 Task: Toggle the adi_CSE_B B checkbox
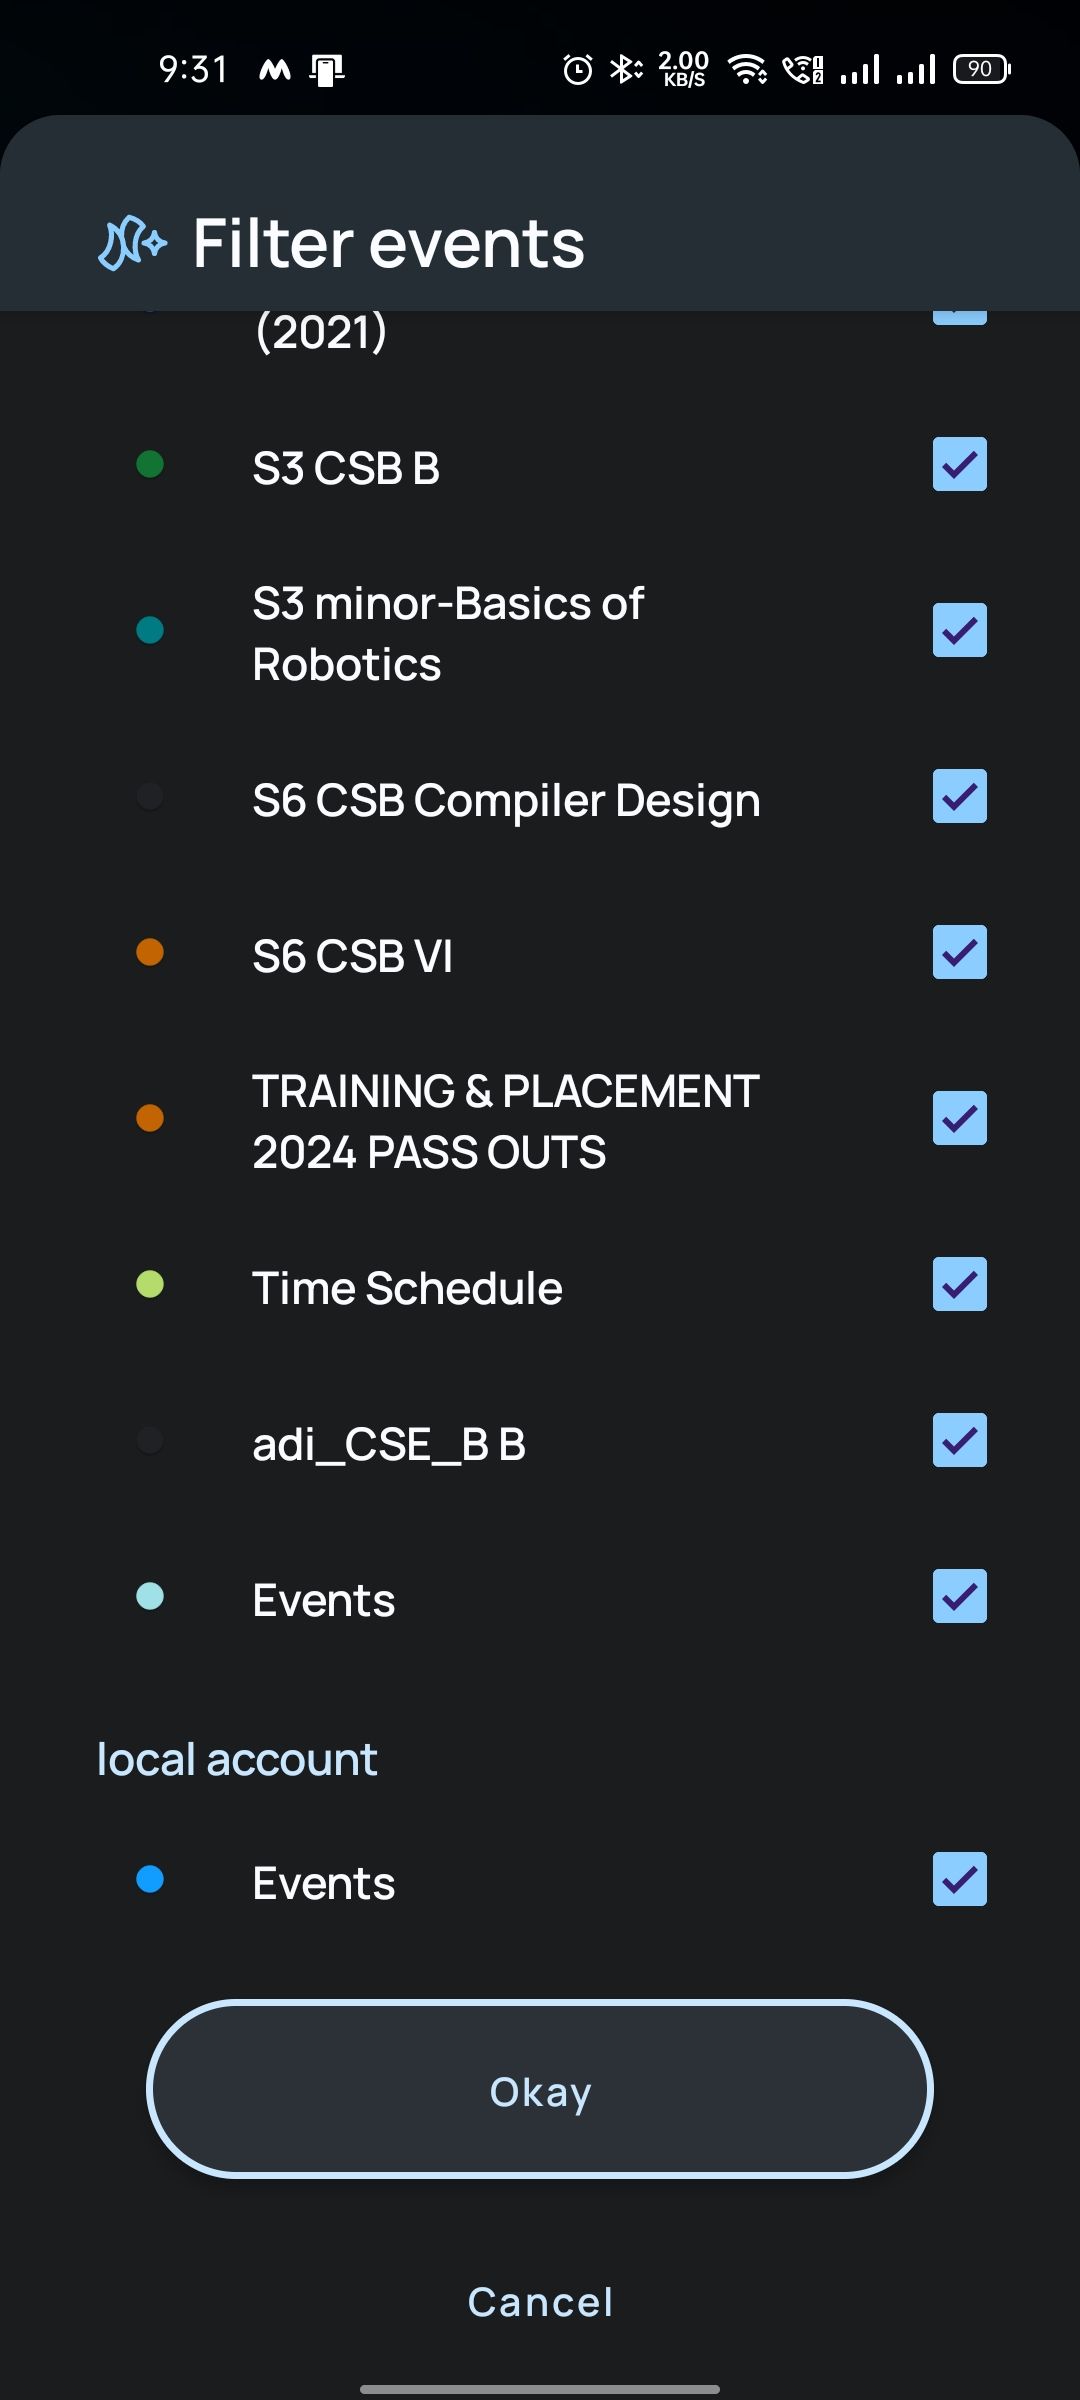click(960, 1440)
